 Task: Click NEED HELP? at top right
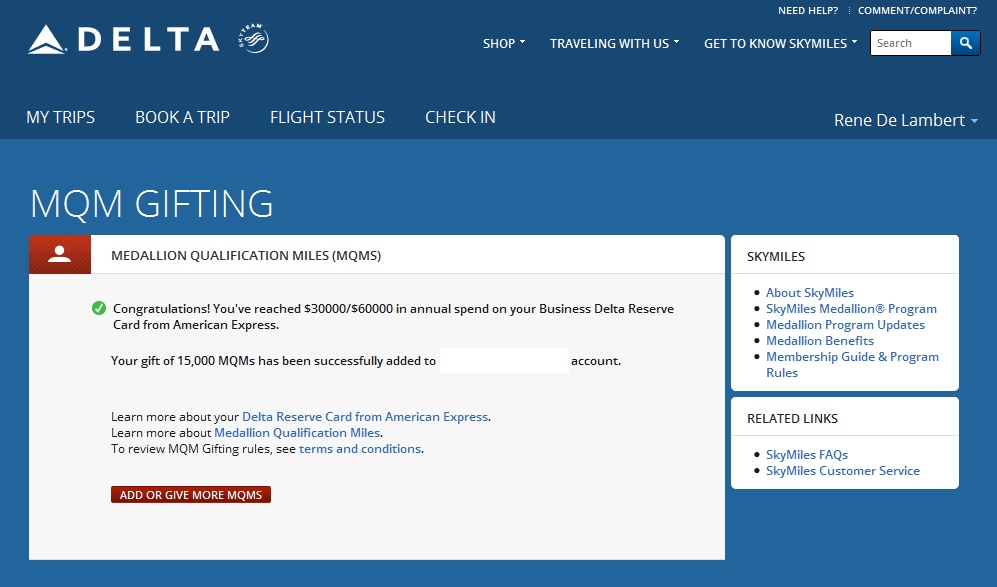tap(807, 10)
